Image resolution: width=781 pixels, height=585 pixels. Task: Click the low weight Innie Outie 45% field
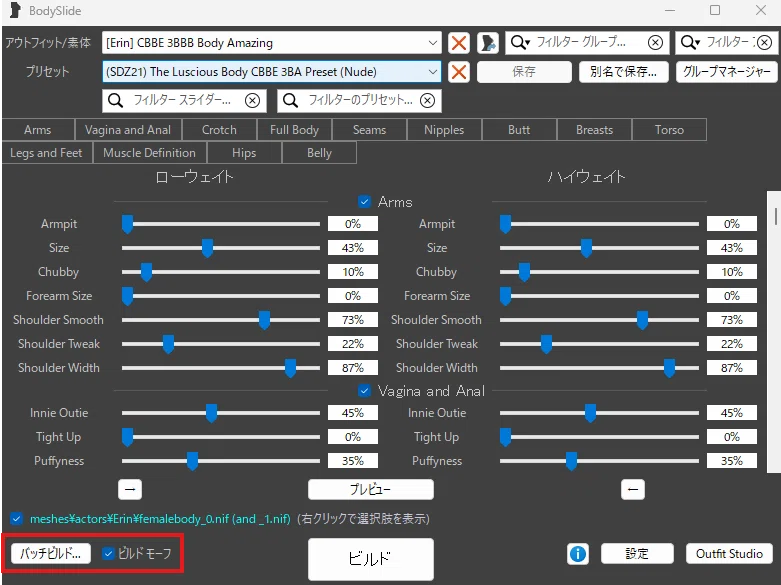tap(353, 413)
